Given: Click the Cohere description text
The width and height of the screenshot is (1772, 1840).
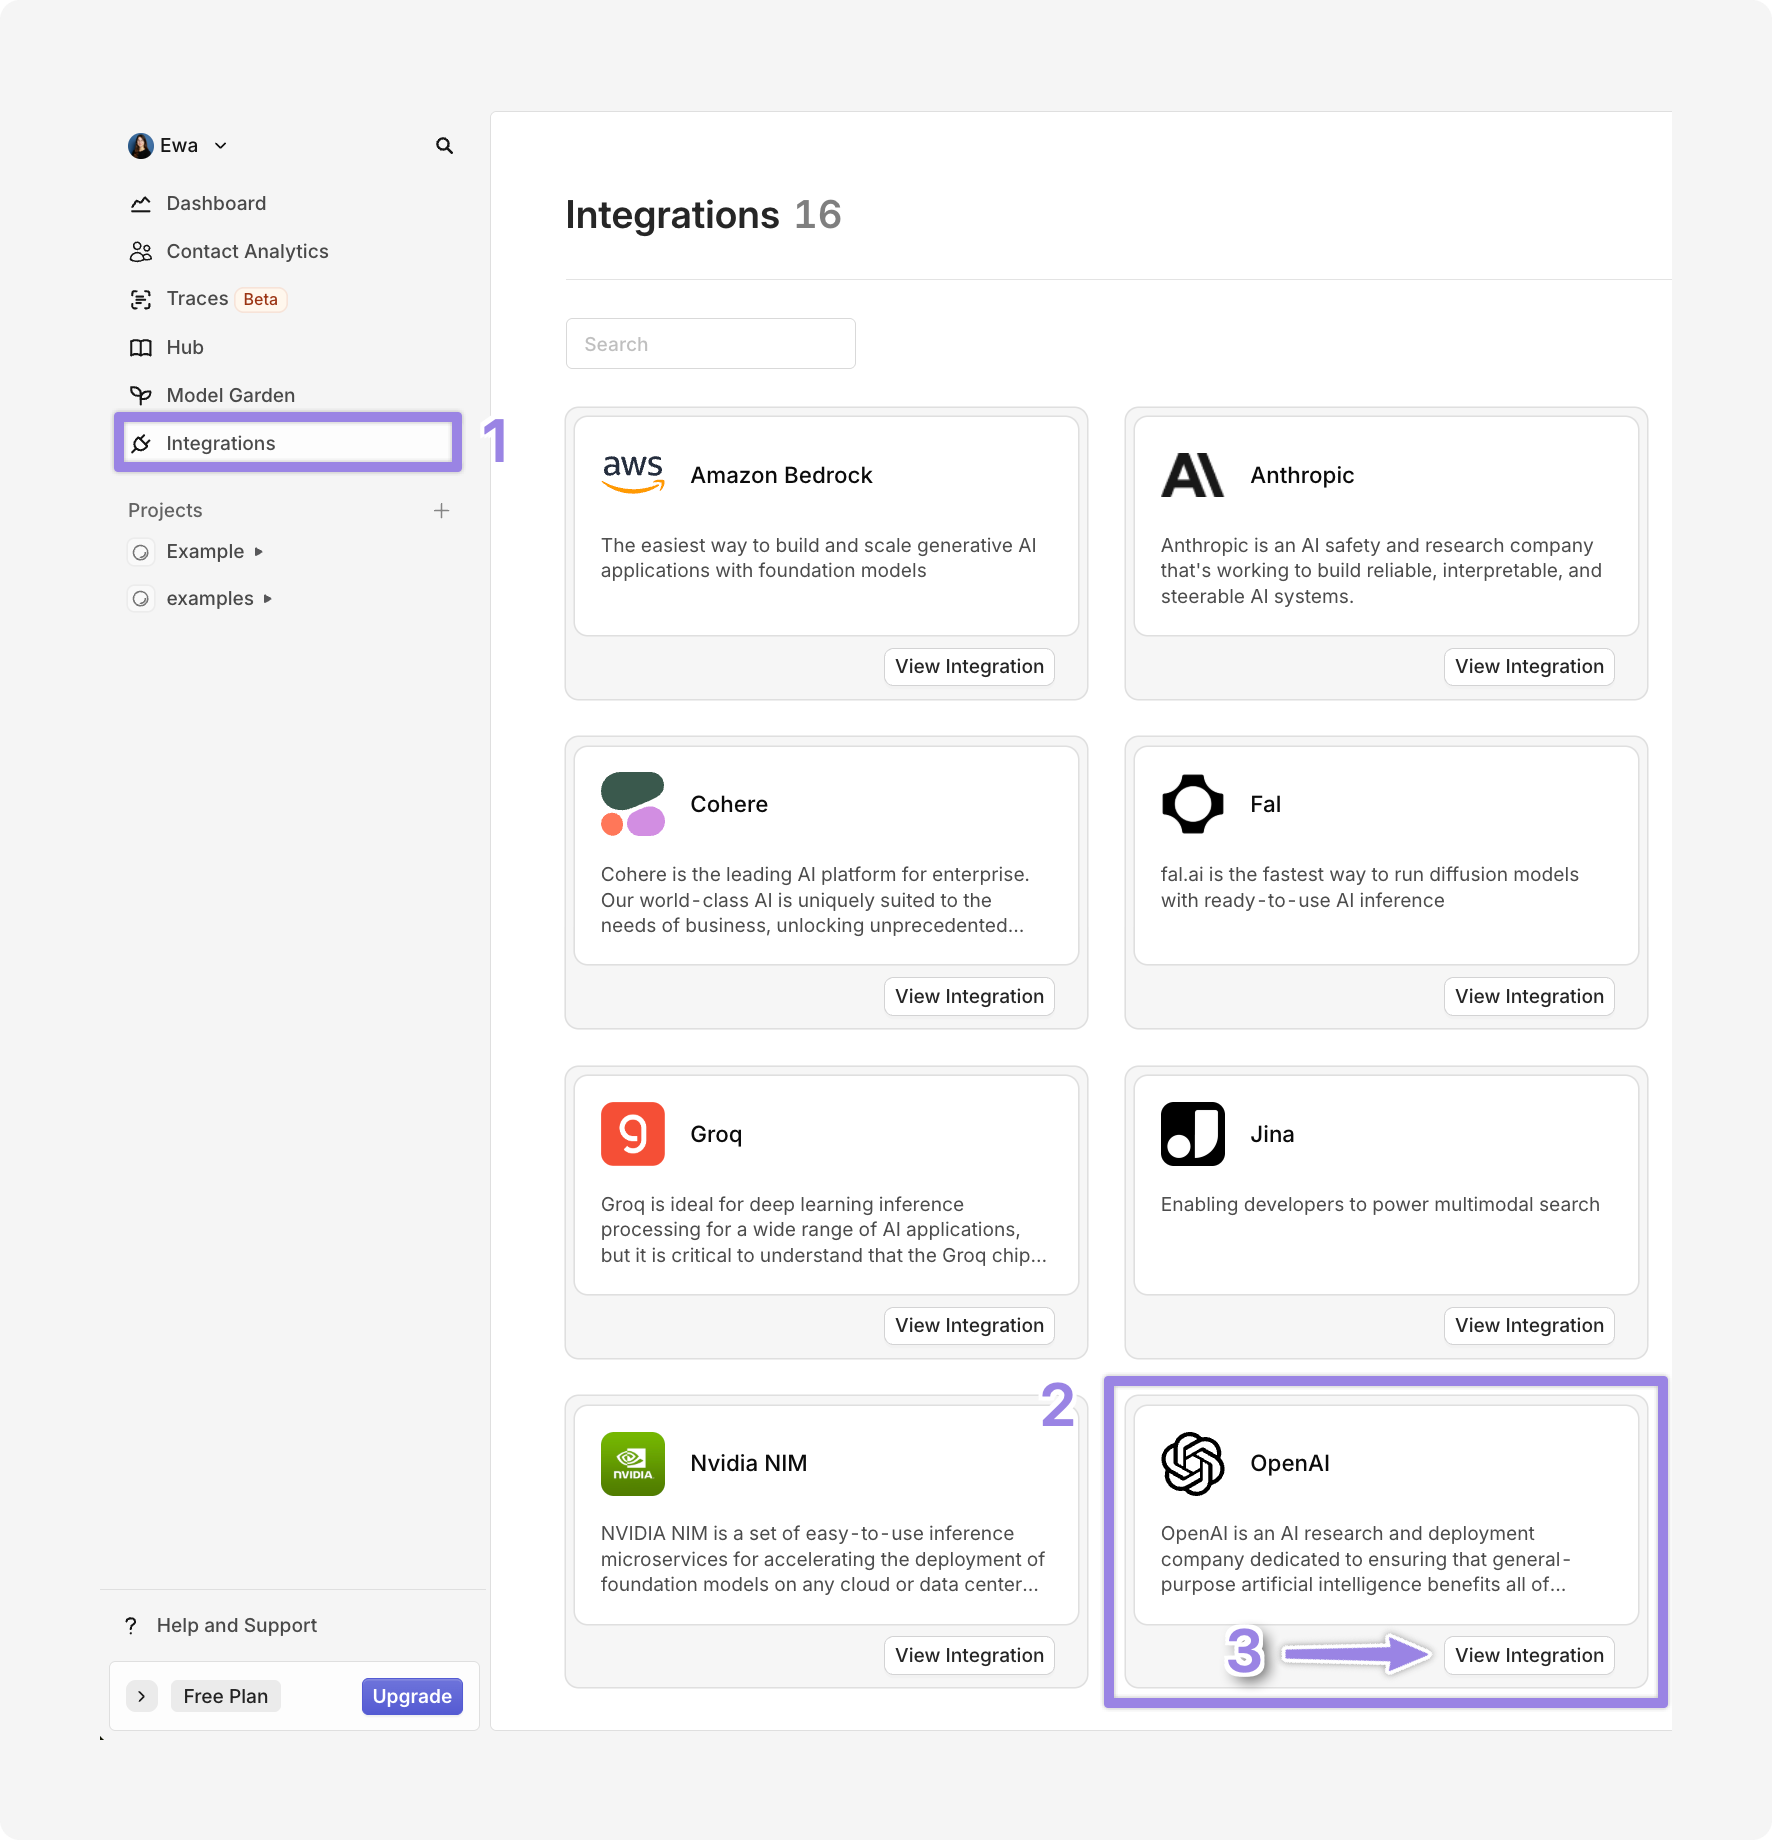Looking at the screenshot, I should [815, 900].
